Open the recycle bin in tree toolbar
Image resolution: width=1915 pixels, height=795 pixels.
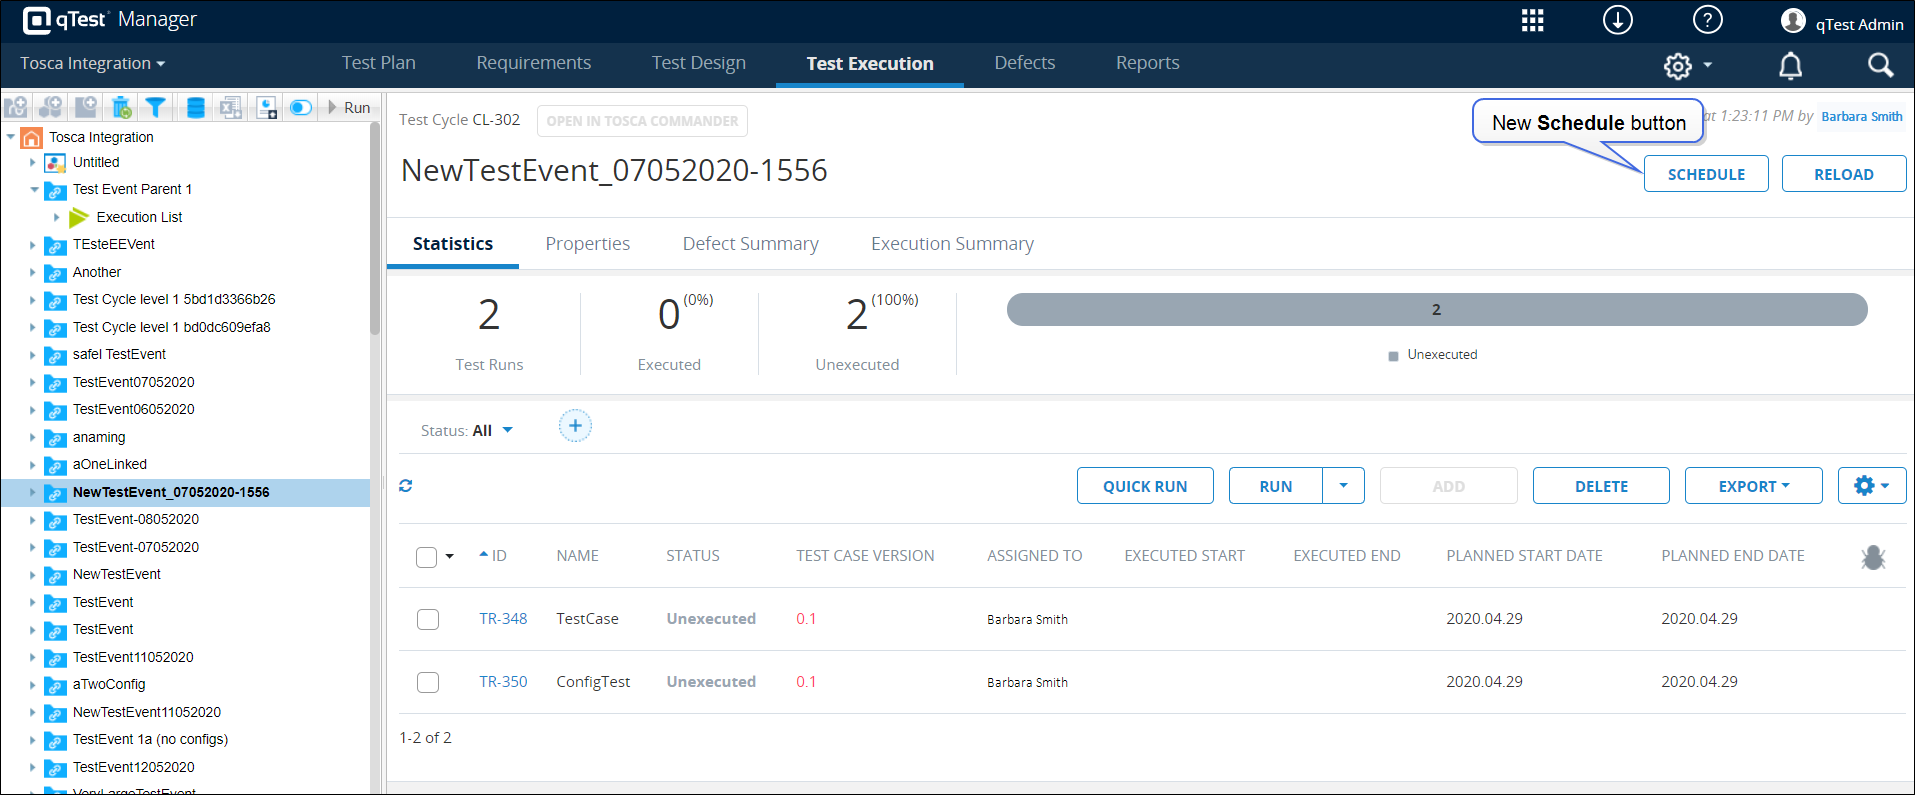121,107
